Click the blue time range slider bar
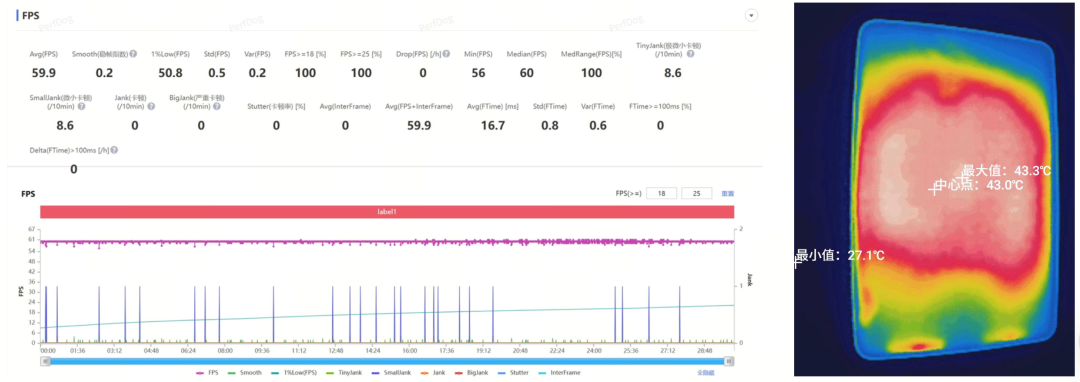Viewport: 1080px width, 382px height. pyautogui.click(x=388, y=360)
